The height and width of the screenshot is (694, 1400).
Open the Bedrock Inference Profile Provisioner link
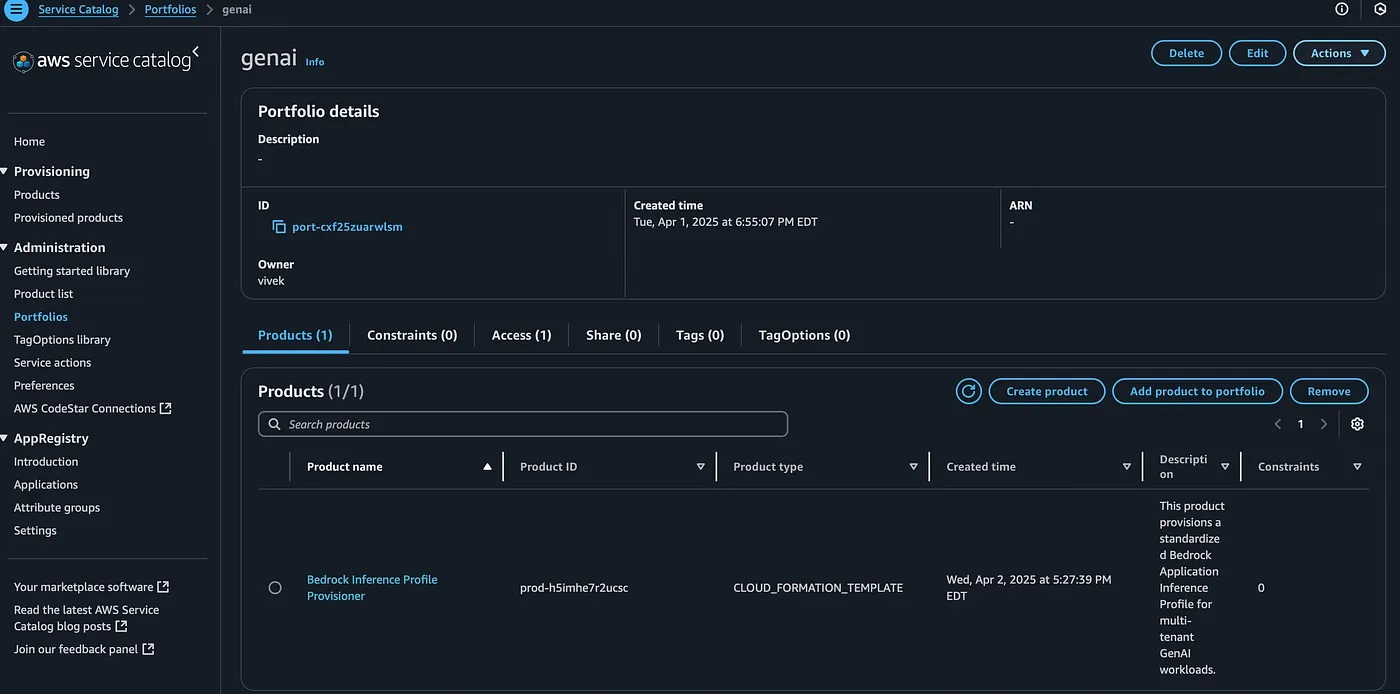coord(372,588)
